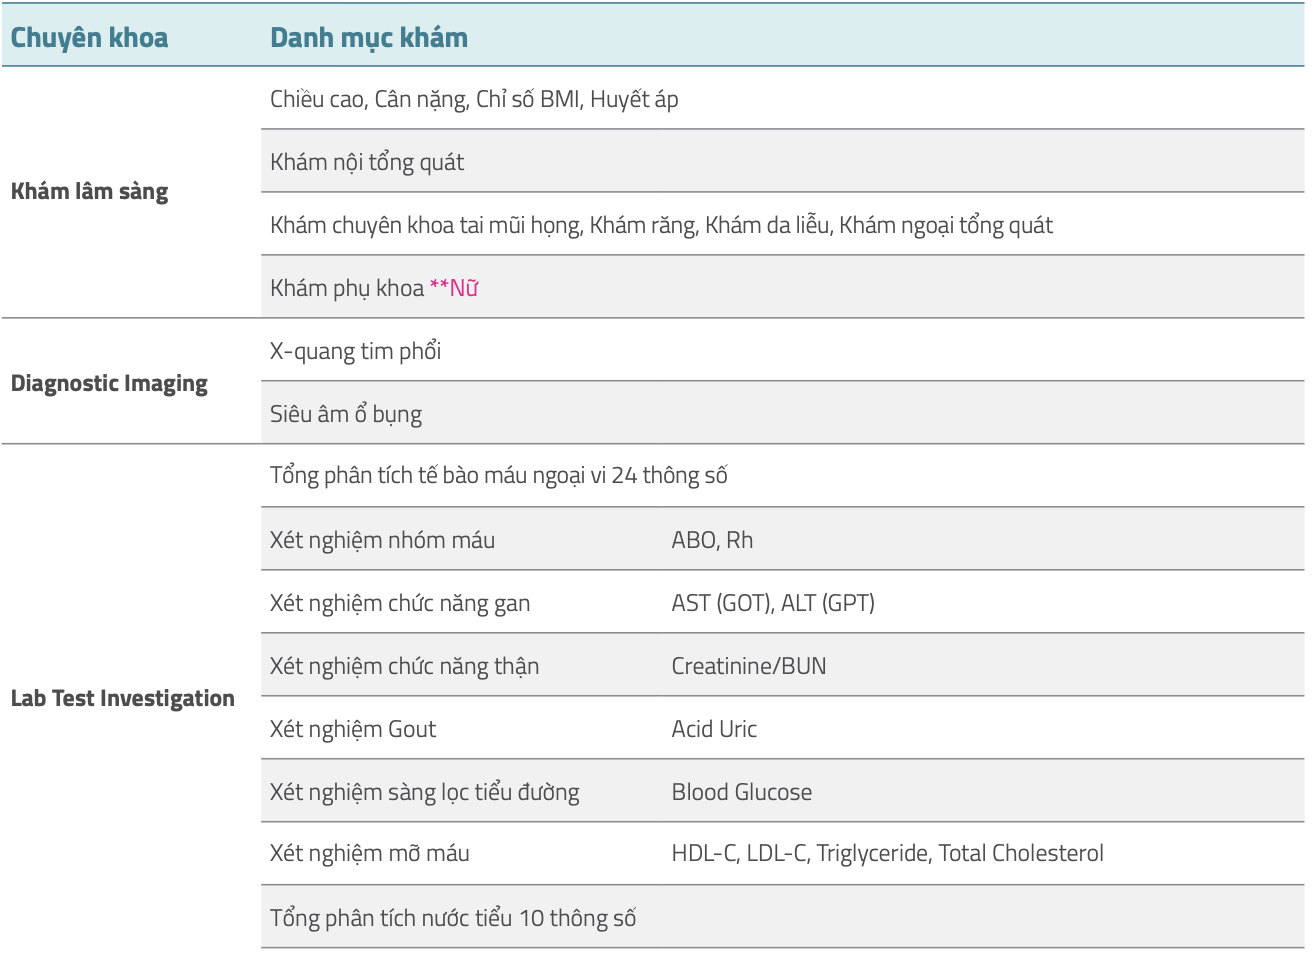Viewport: 1314px width, 958px height.
Task: Click the 'Danh mục khám' column header
Action: click(x=369, y=38)
